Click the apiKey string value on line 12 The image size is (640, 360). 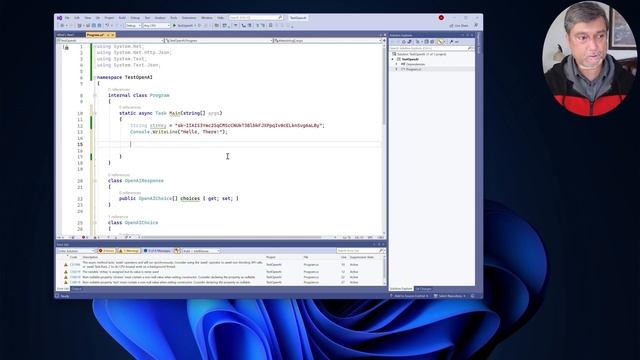[248, 126]
